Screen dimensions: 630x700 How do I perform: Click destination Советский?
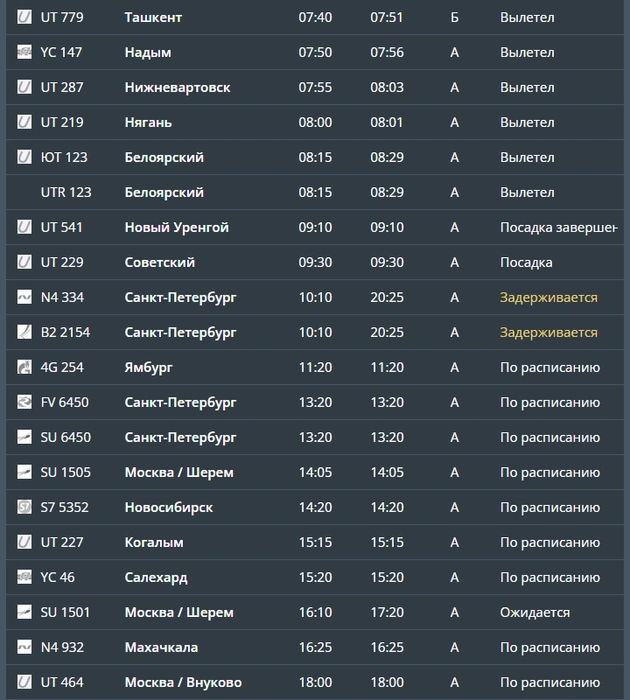coord(160,262)
